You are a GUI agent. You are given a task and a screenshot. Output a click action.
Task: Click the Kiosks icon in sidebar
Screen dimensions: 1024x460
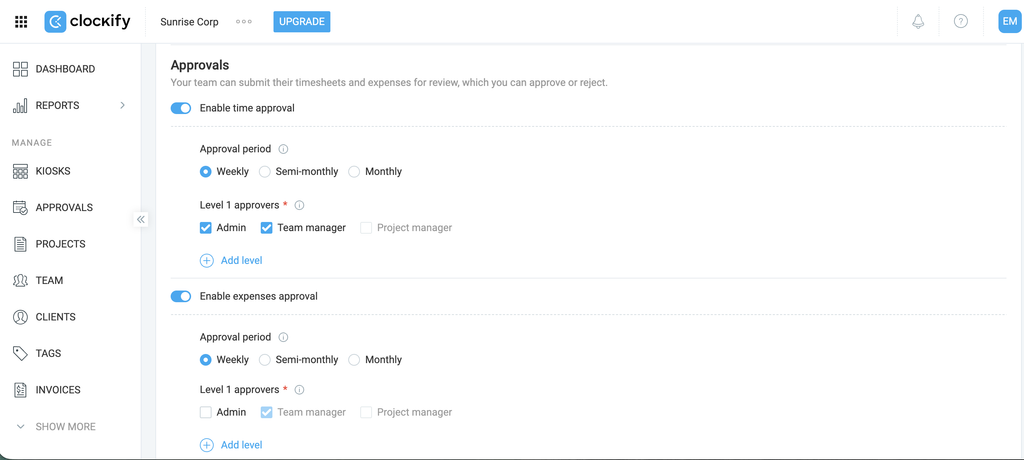coord(20,171)
